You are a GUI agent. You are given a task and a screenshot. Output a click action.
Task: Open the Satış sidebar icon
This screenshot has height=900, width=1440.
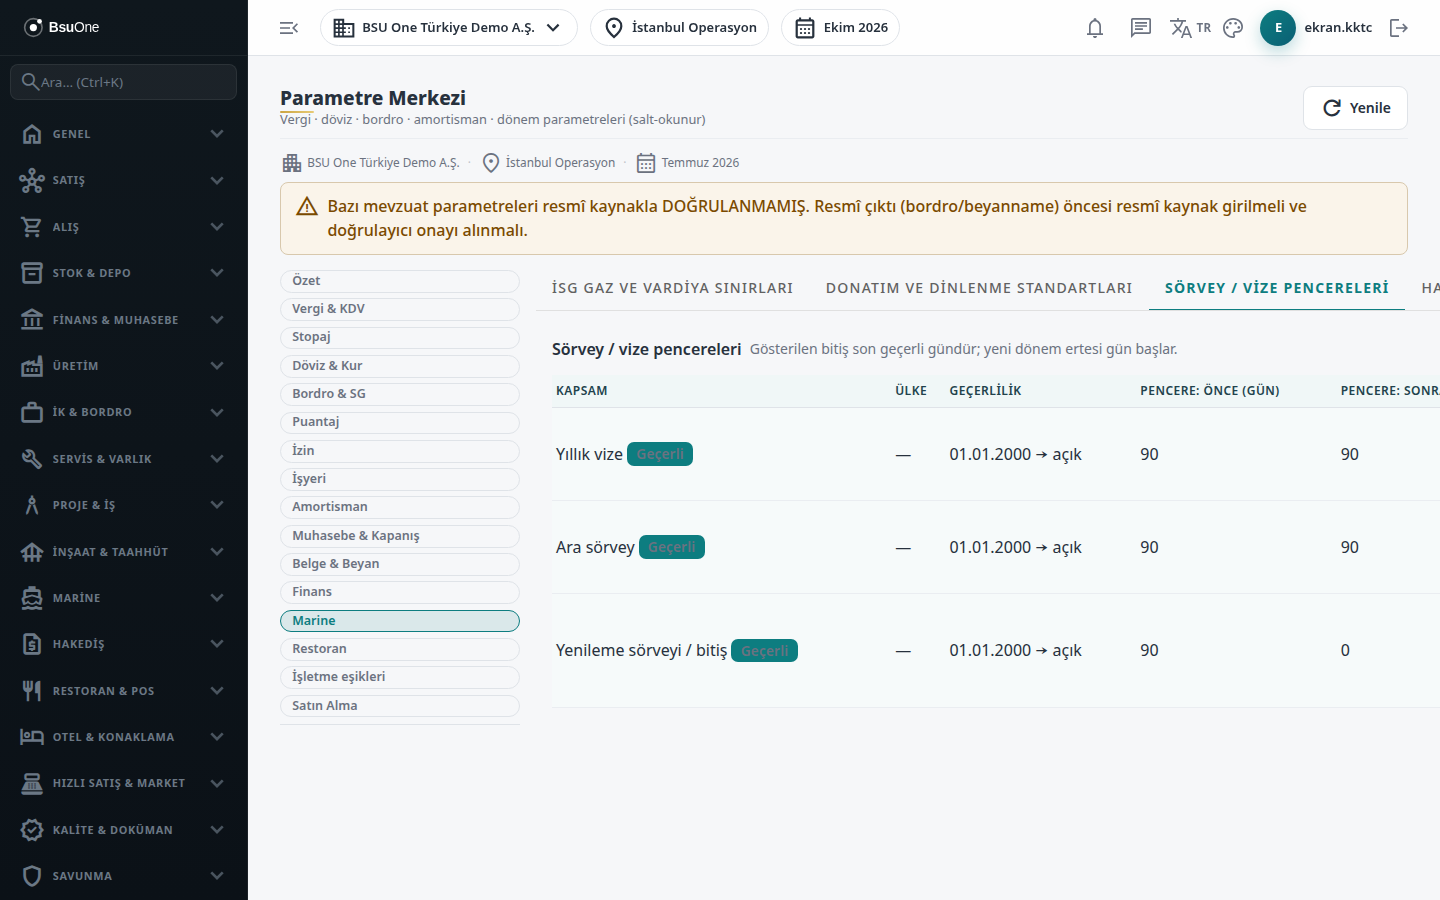point(32,180)
